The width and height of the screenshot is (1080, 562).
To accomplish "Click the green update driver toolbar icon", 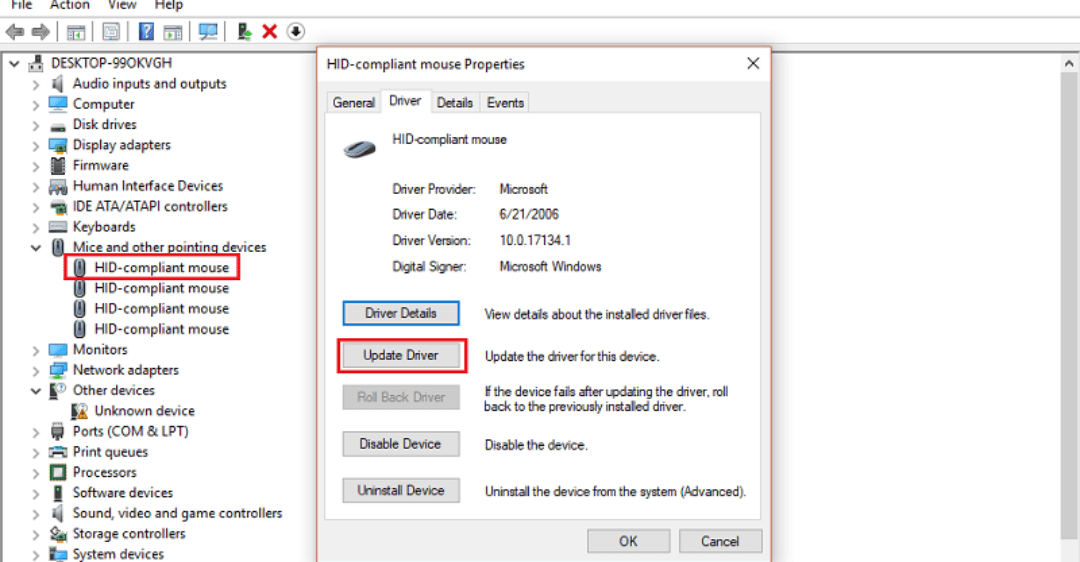I will click(x=244, y=32).
